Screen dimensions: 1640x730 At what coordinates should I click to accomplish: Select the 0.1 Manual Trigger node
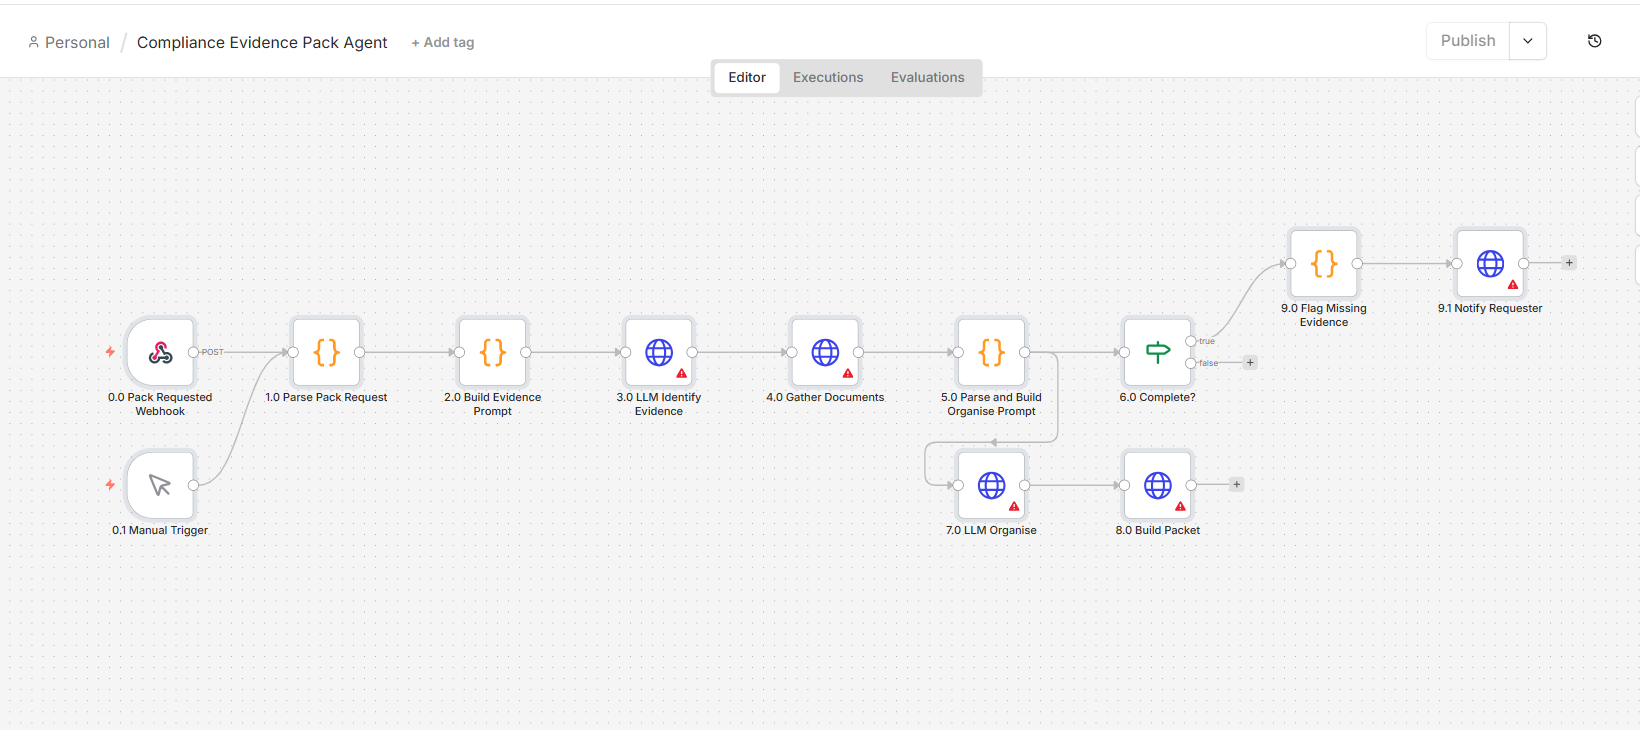click(x=160, y=485)
